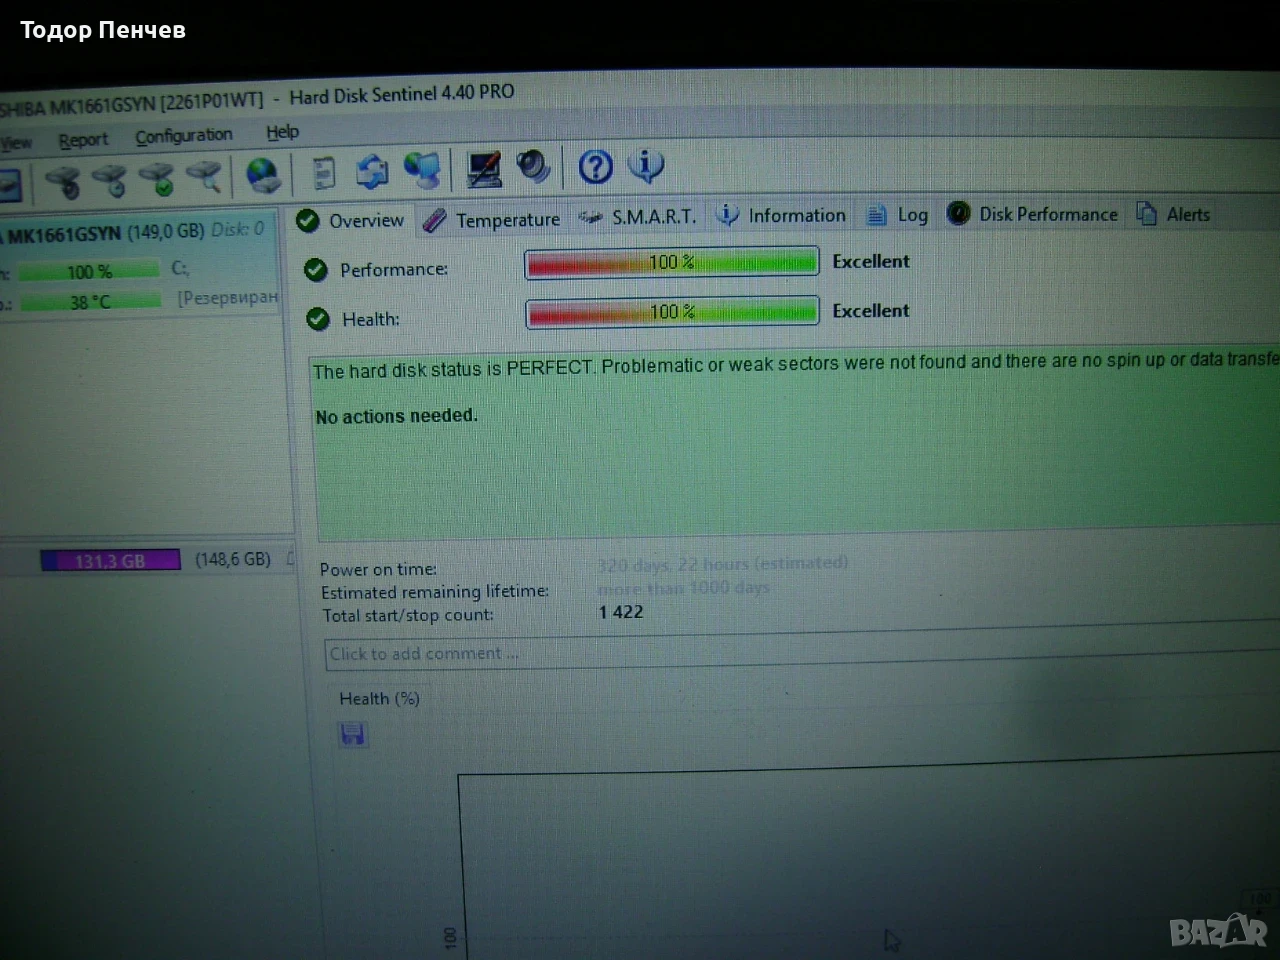1280x960 pixels.
Task: Switch to the Overview tab
Action: click(351, 221)
